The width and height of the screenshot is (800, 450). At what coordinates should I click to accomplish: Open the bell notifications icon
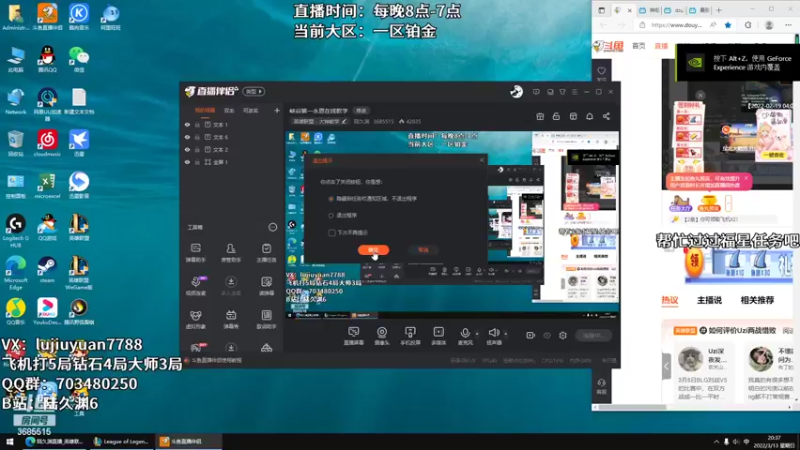[589, 116]
